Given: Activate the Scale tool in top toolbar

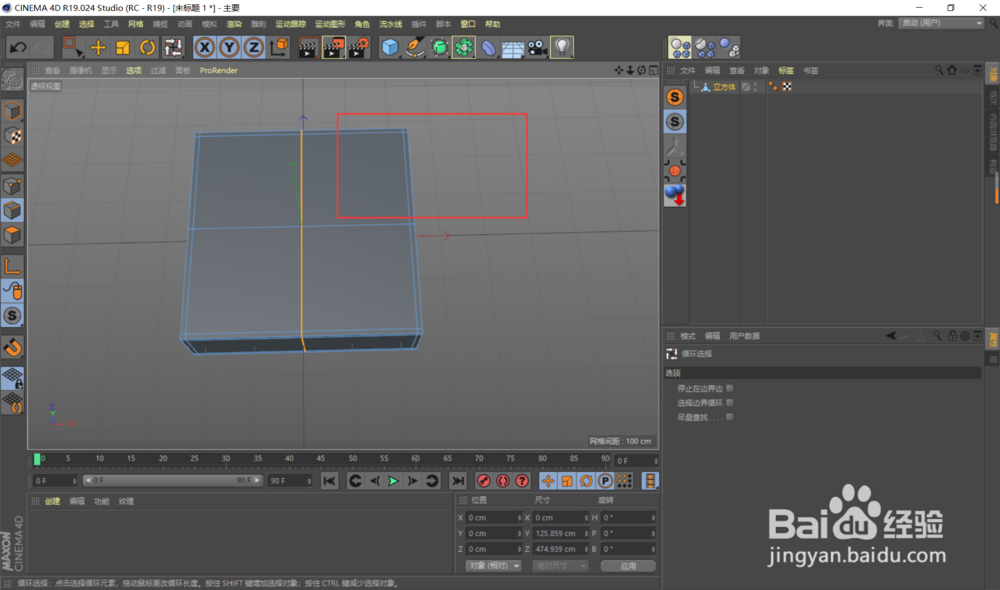Looking at the screenshot, I should (122, 47).
